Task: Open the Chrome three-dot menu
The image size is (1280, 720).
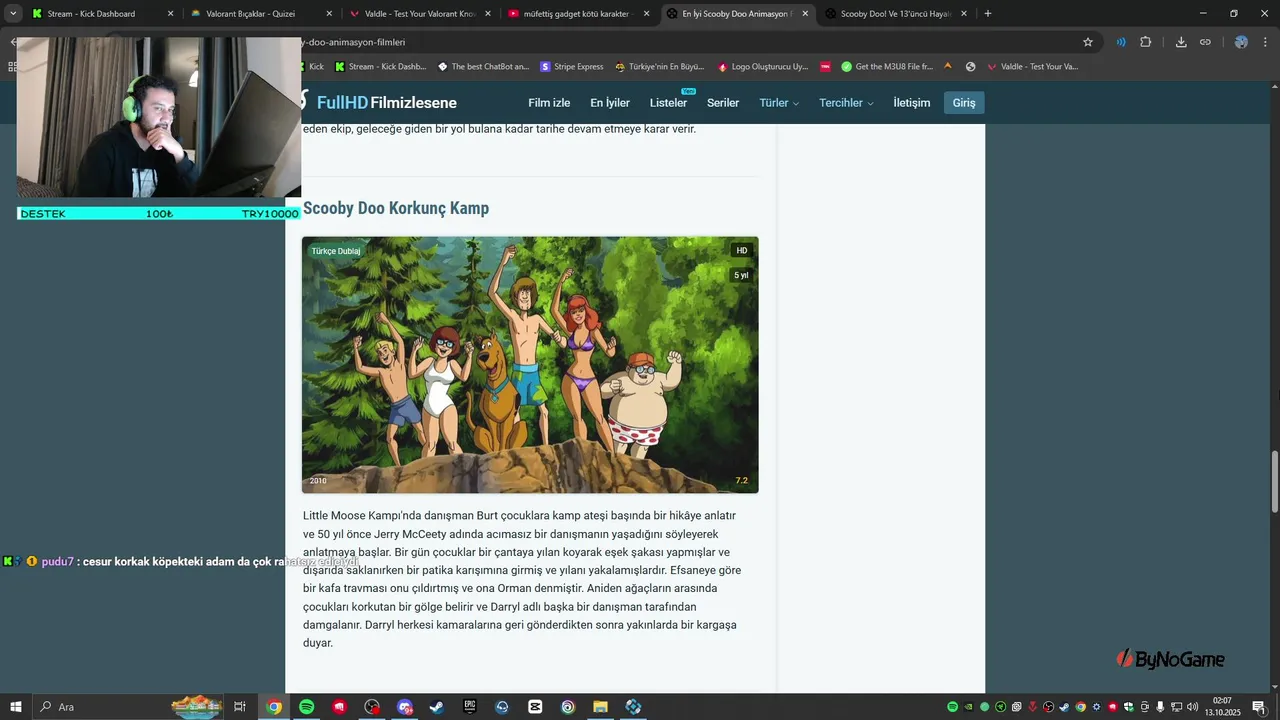Action: 1266,42
